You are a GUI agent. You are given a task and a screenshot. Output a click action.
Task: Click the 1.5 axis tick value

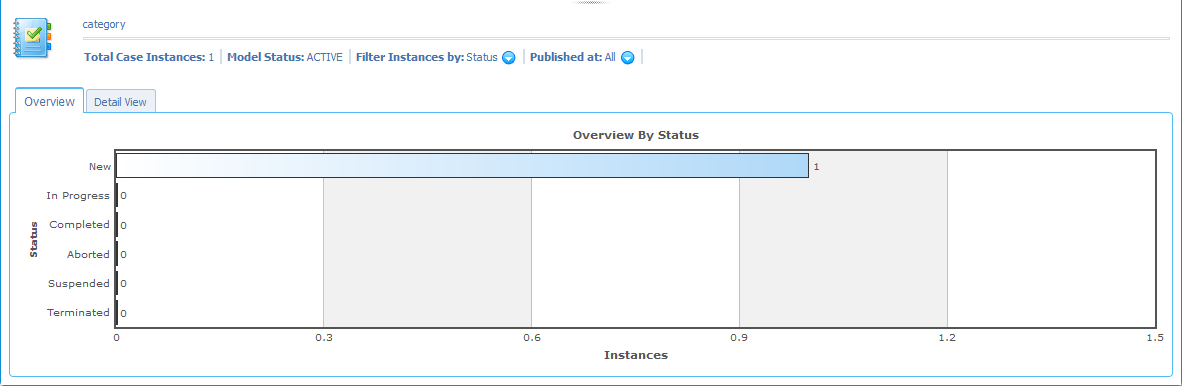1155,339
